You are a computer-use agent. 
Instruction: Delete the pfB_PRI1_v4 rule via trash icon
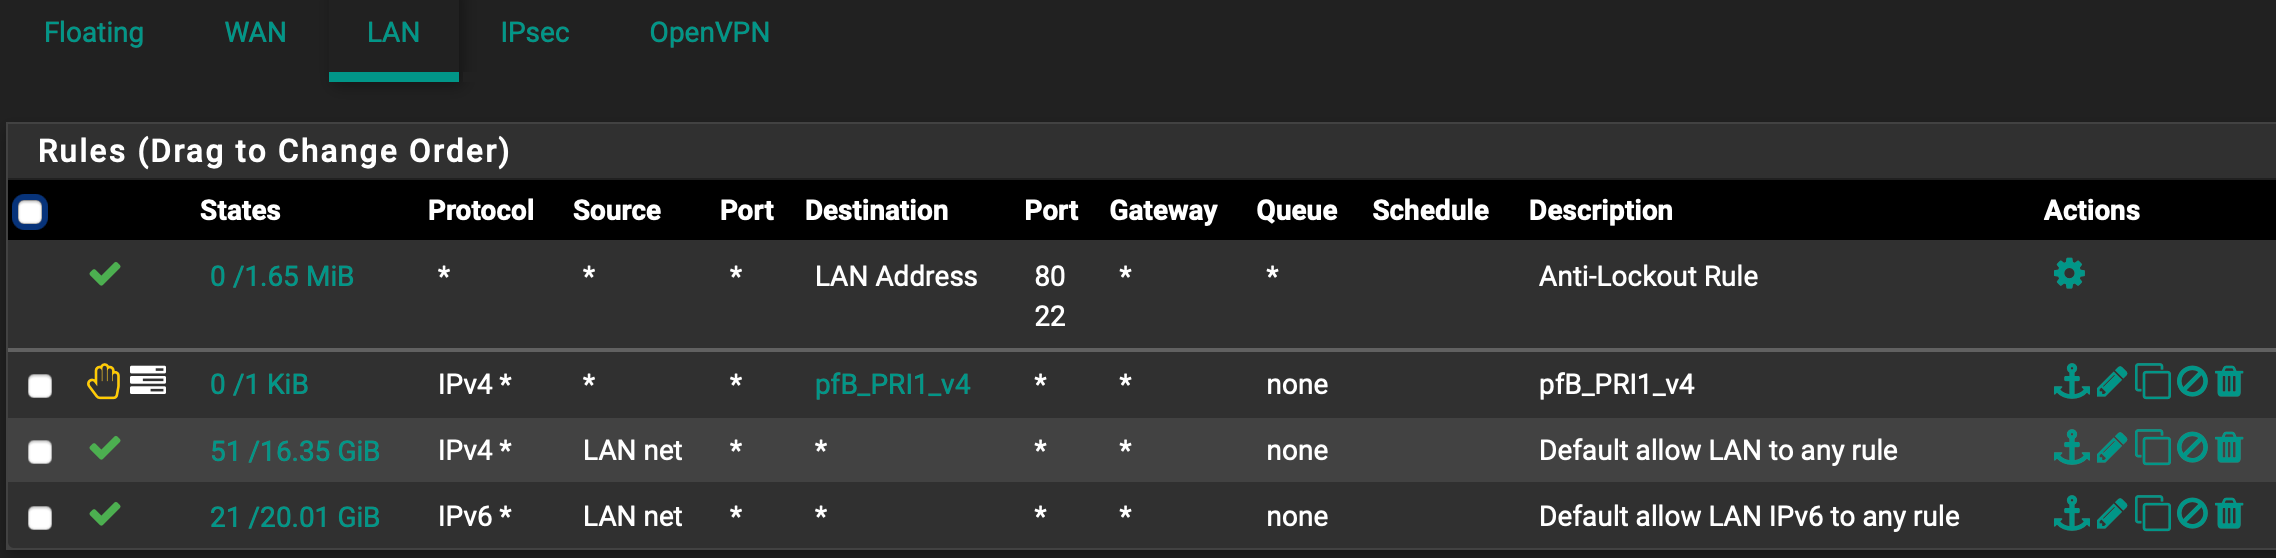(x=2229, y=382)
